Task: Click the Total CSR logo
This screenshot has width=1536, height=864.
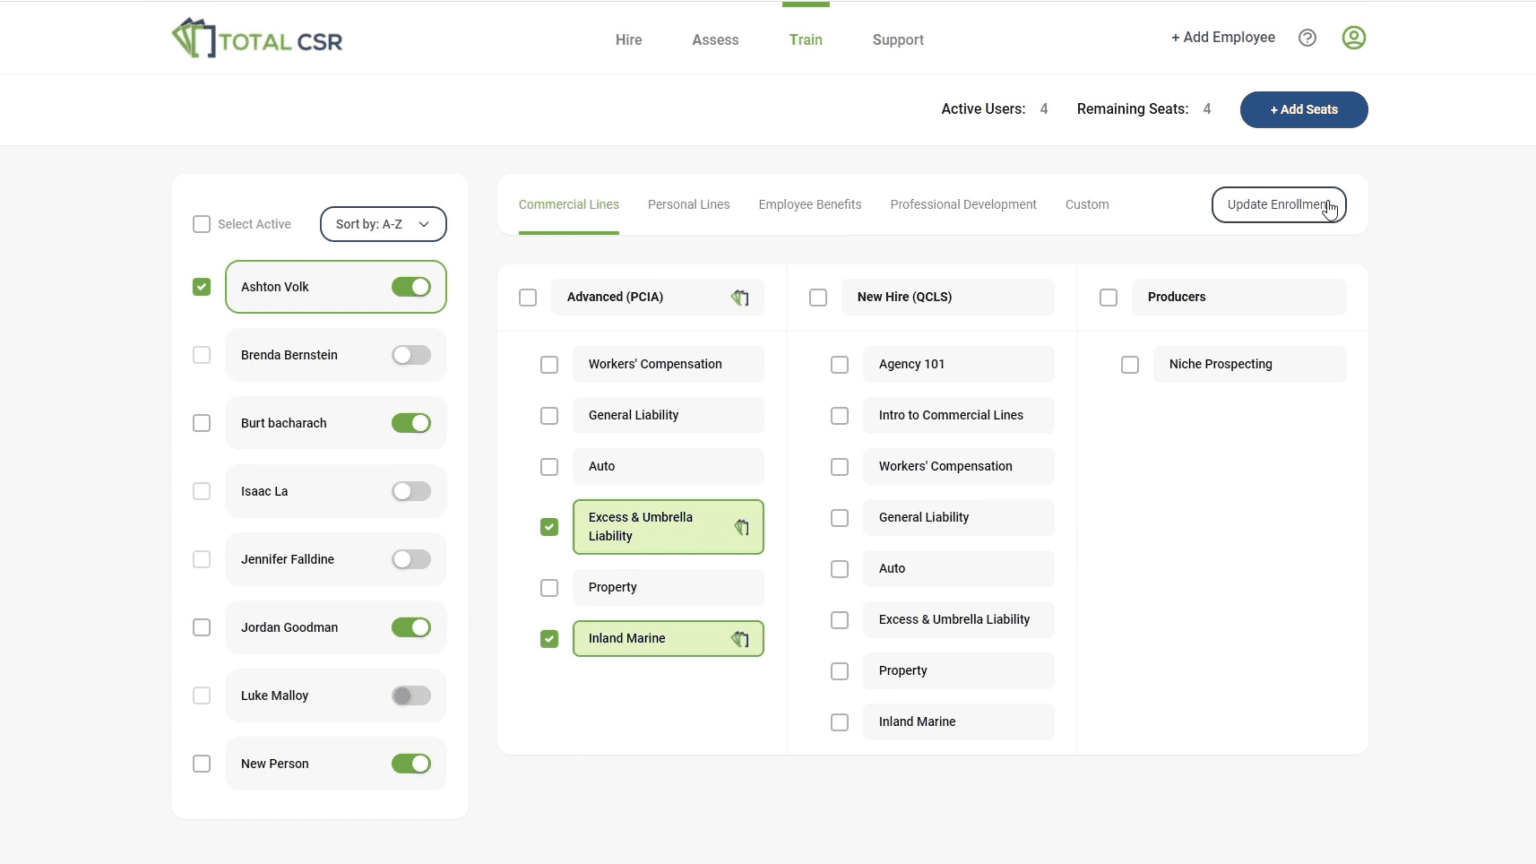Action: [257, 39]
